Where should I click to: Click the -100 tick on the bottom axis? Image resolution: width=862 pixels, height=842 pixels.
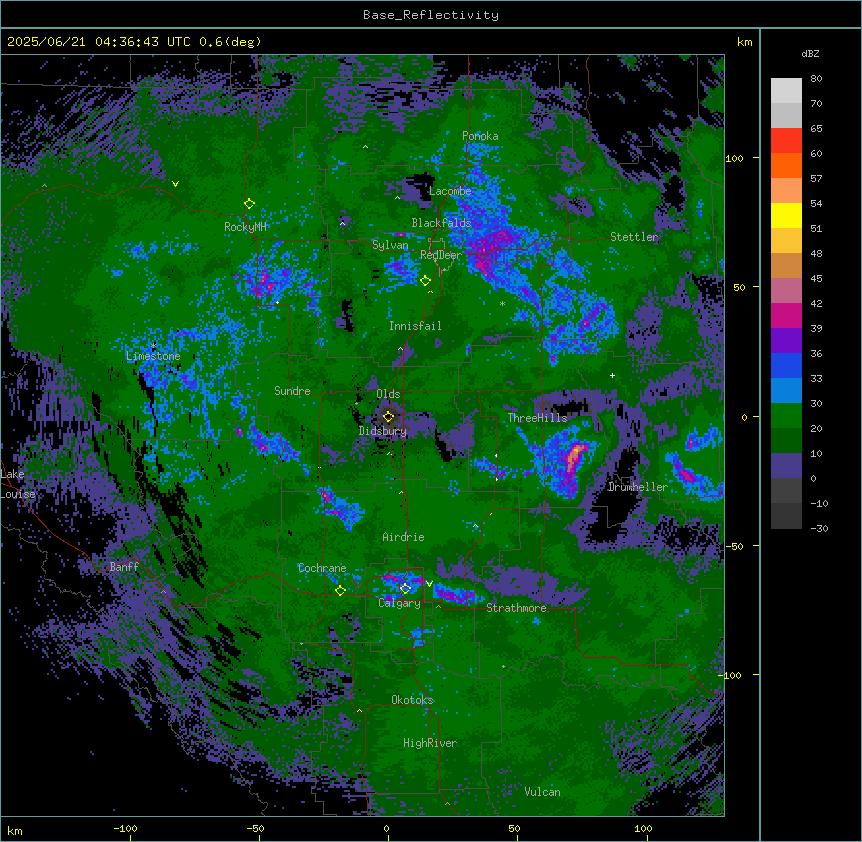125,828
